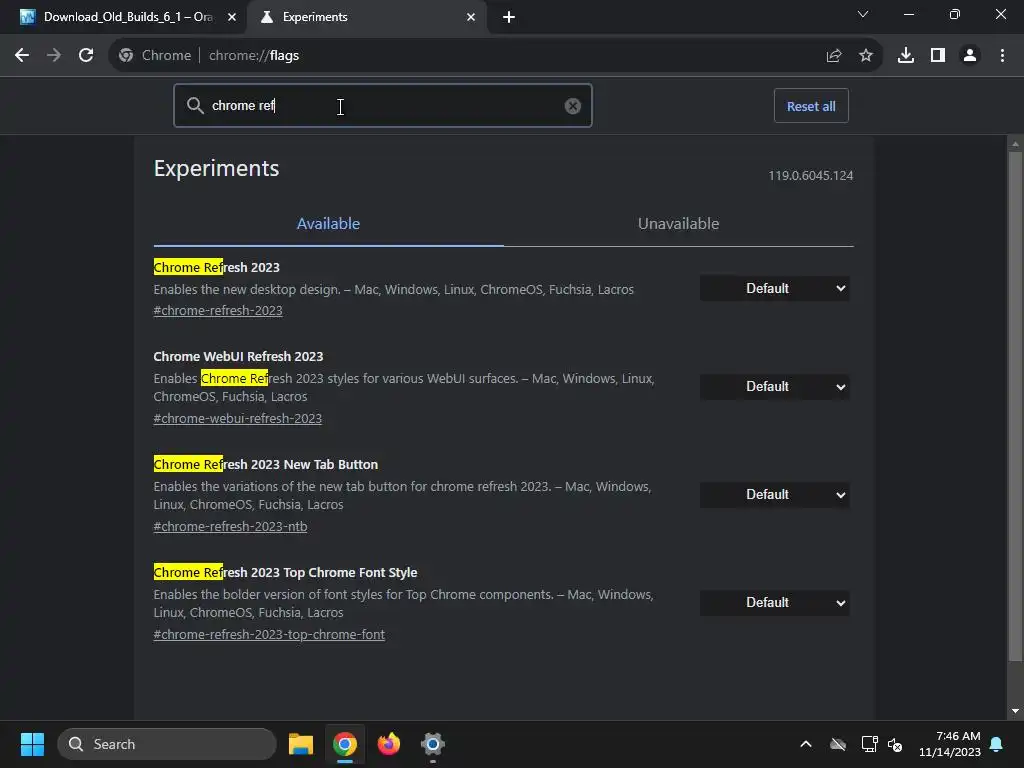Switch to the Available tab
The width and height of the screenshot is (1024, 768).
328,223
